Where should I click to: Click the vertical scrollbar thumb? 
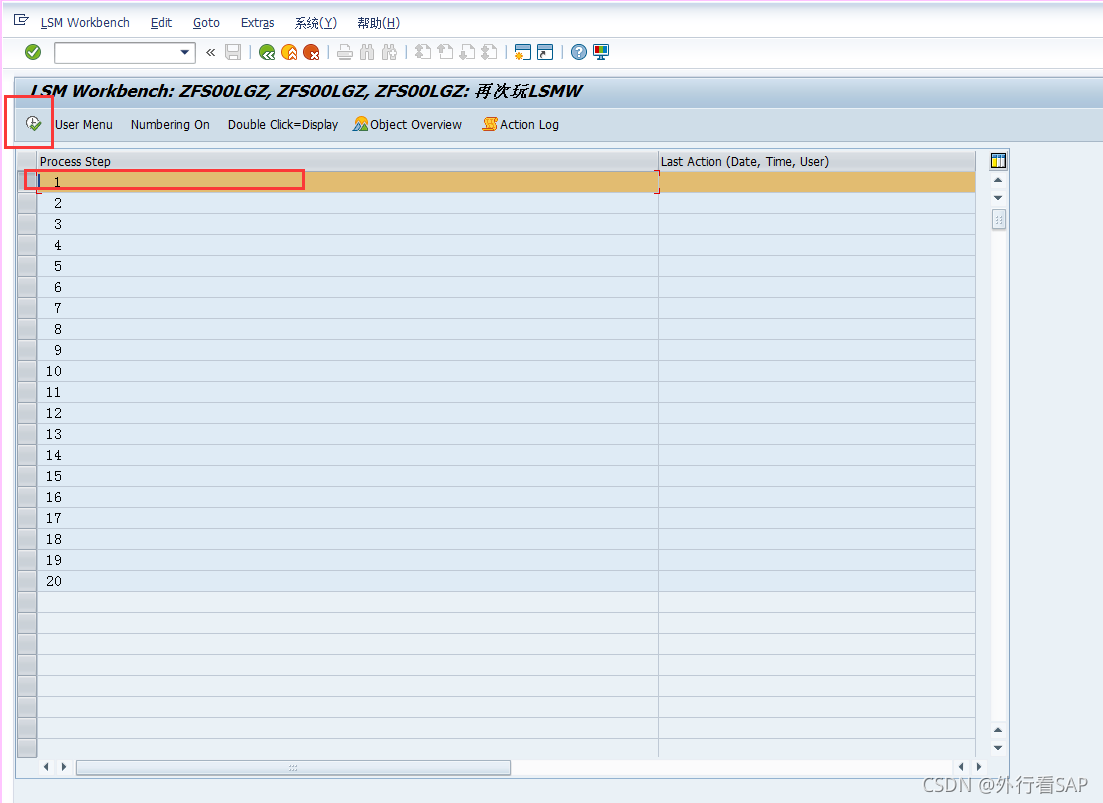coord(999,220)
